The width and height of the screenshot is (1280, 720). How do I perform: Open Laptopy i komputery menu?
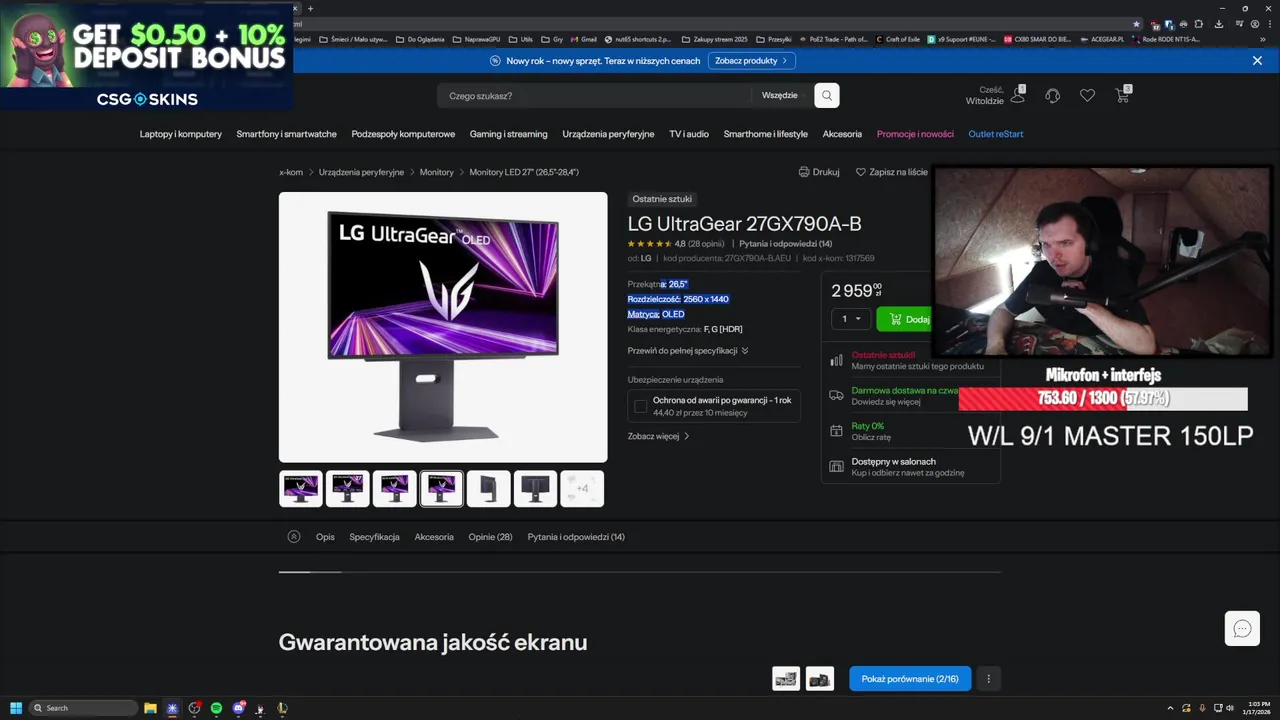pos(181,134)
